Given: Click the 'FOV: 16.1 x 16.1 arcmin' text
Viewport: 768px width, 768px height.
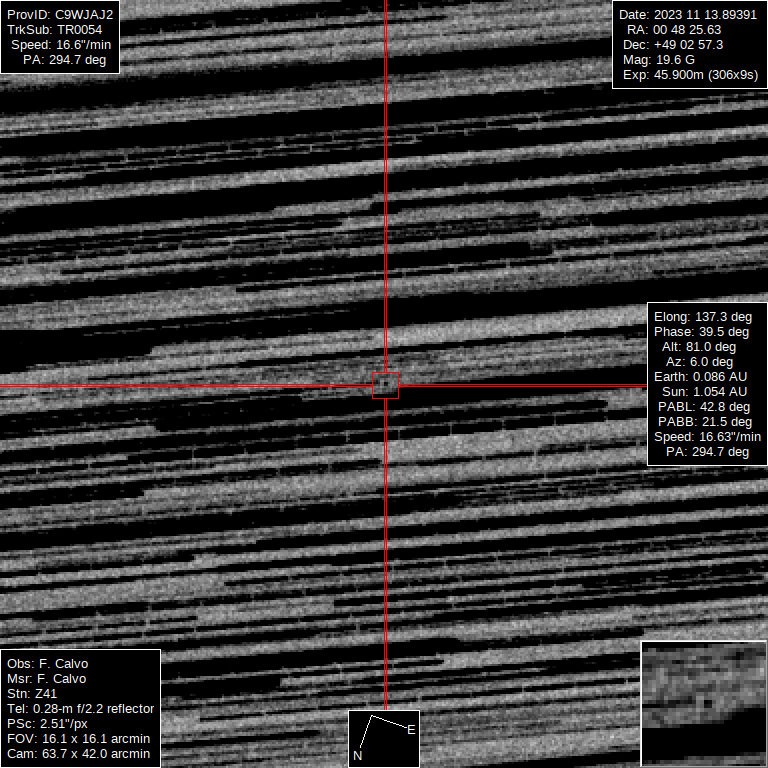Looking at the screenshot, I should click(78, 739).
